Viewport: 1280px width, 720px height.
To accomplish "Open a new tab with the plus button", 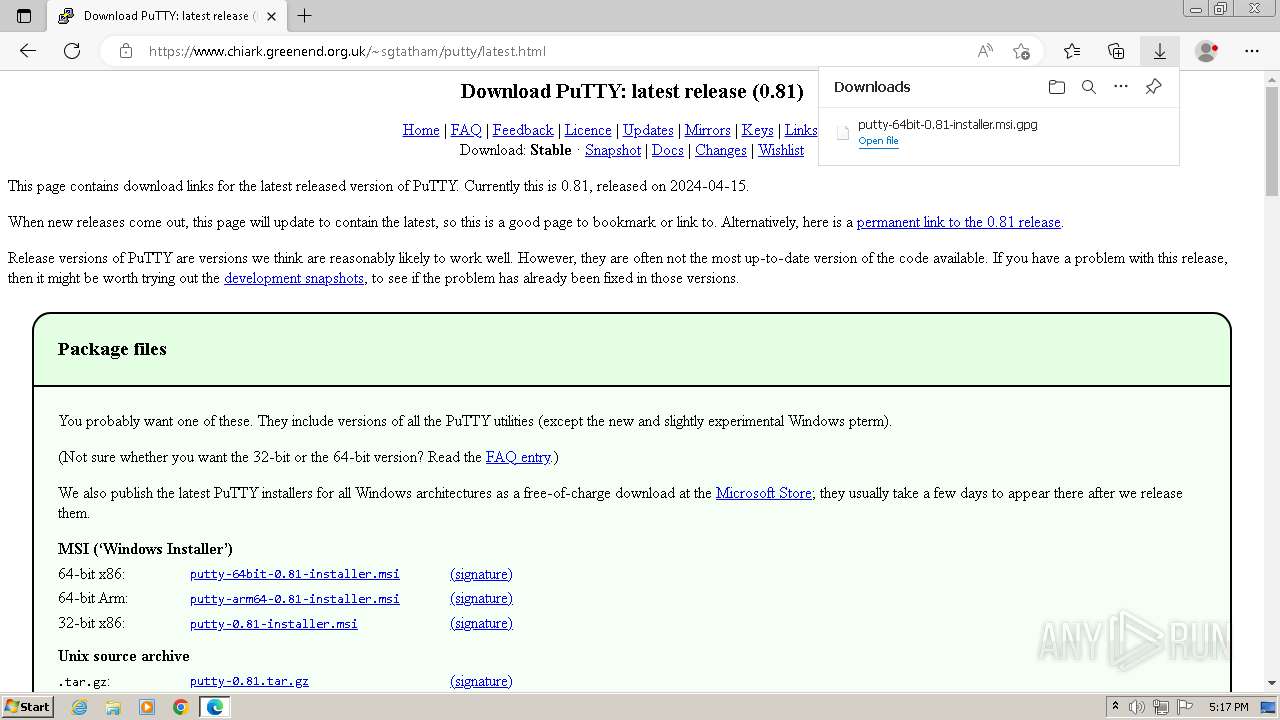I will tap(305, 16).
